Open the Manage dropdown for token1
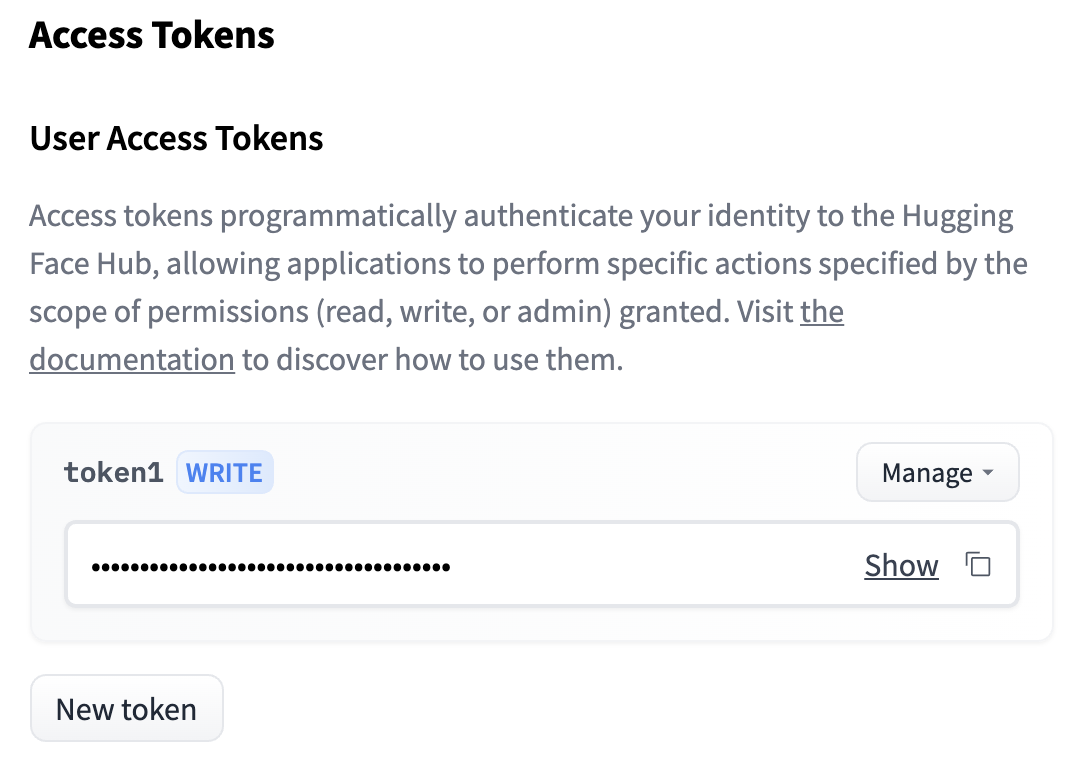1090x770 pixels. click(x=937, y=473)
